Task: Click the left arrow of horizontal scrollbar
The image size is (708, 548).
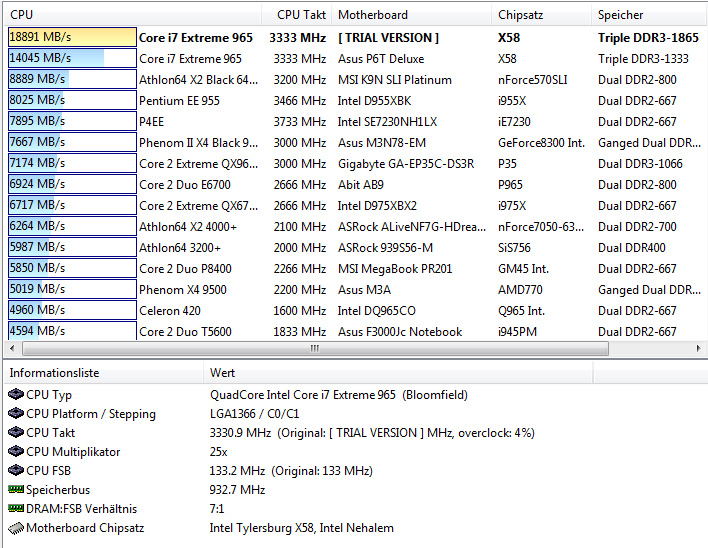Action: [12, 348]
